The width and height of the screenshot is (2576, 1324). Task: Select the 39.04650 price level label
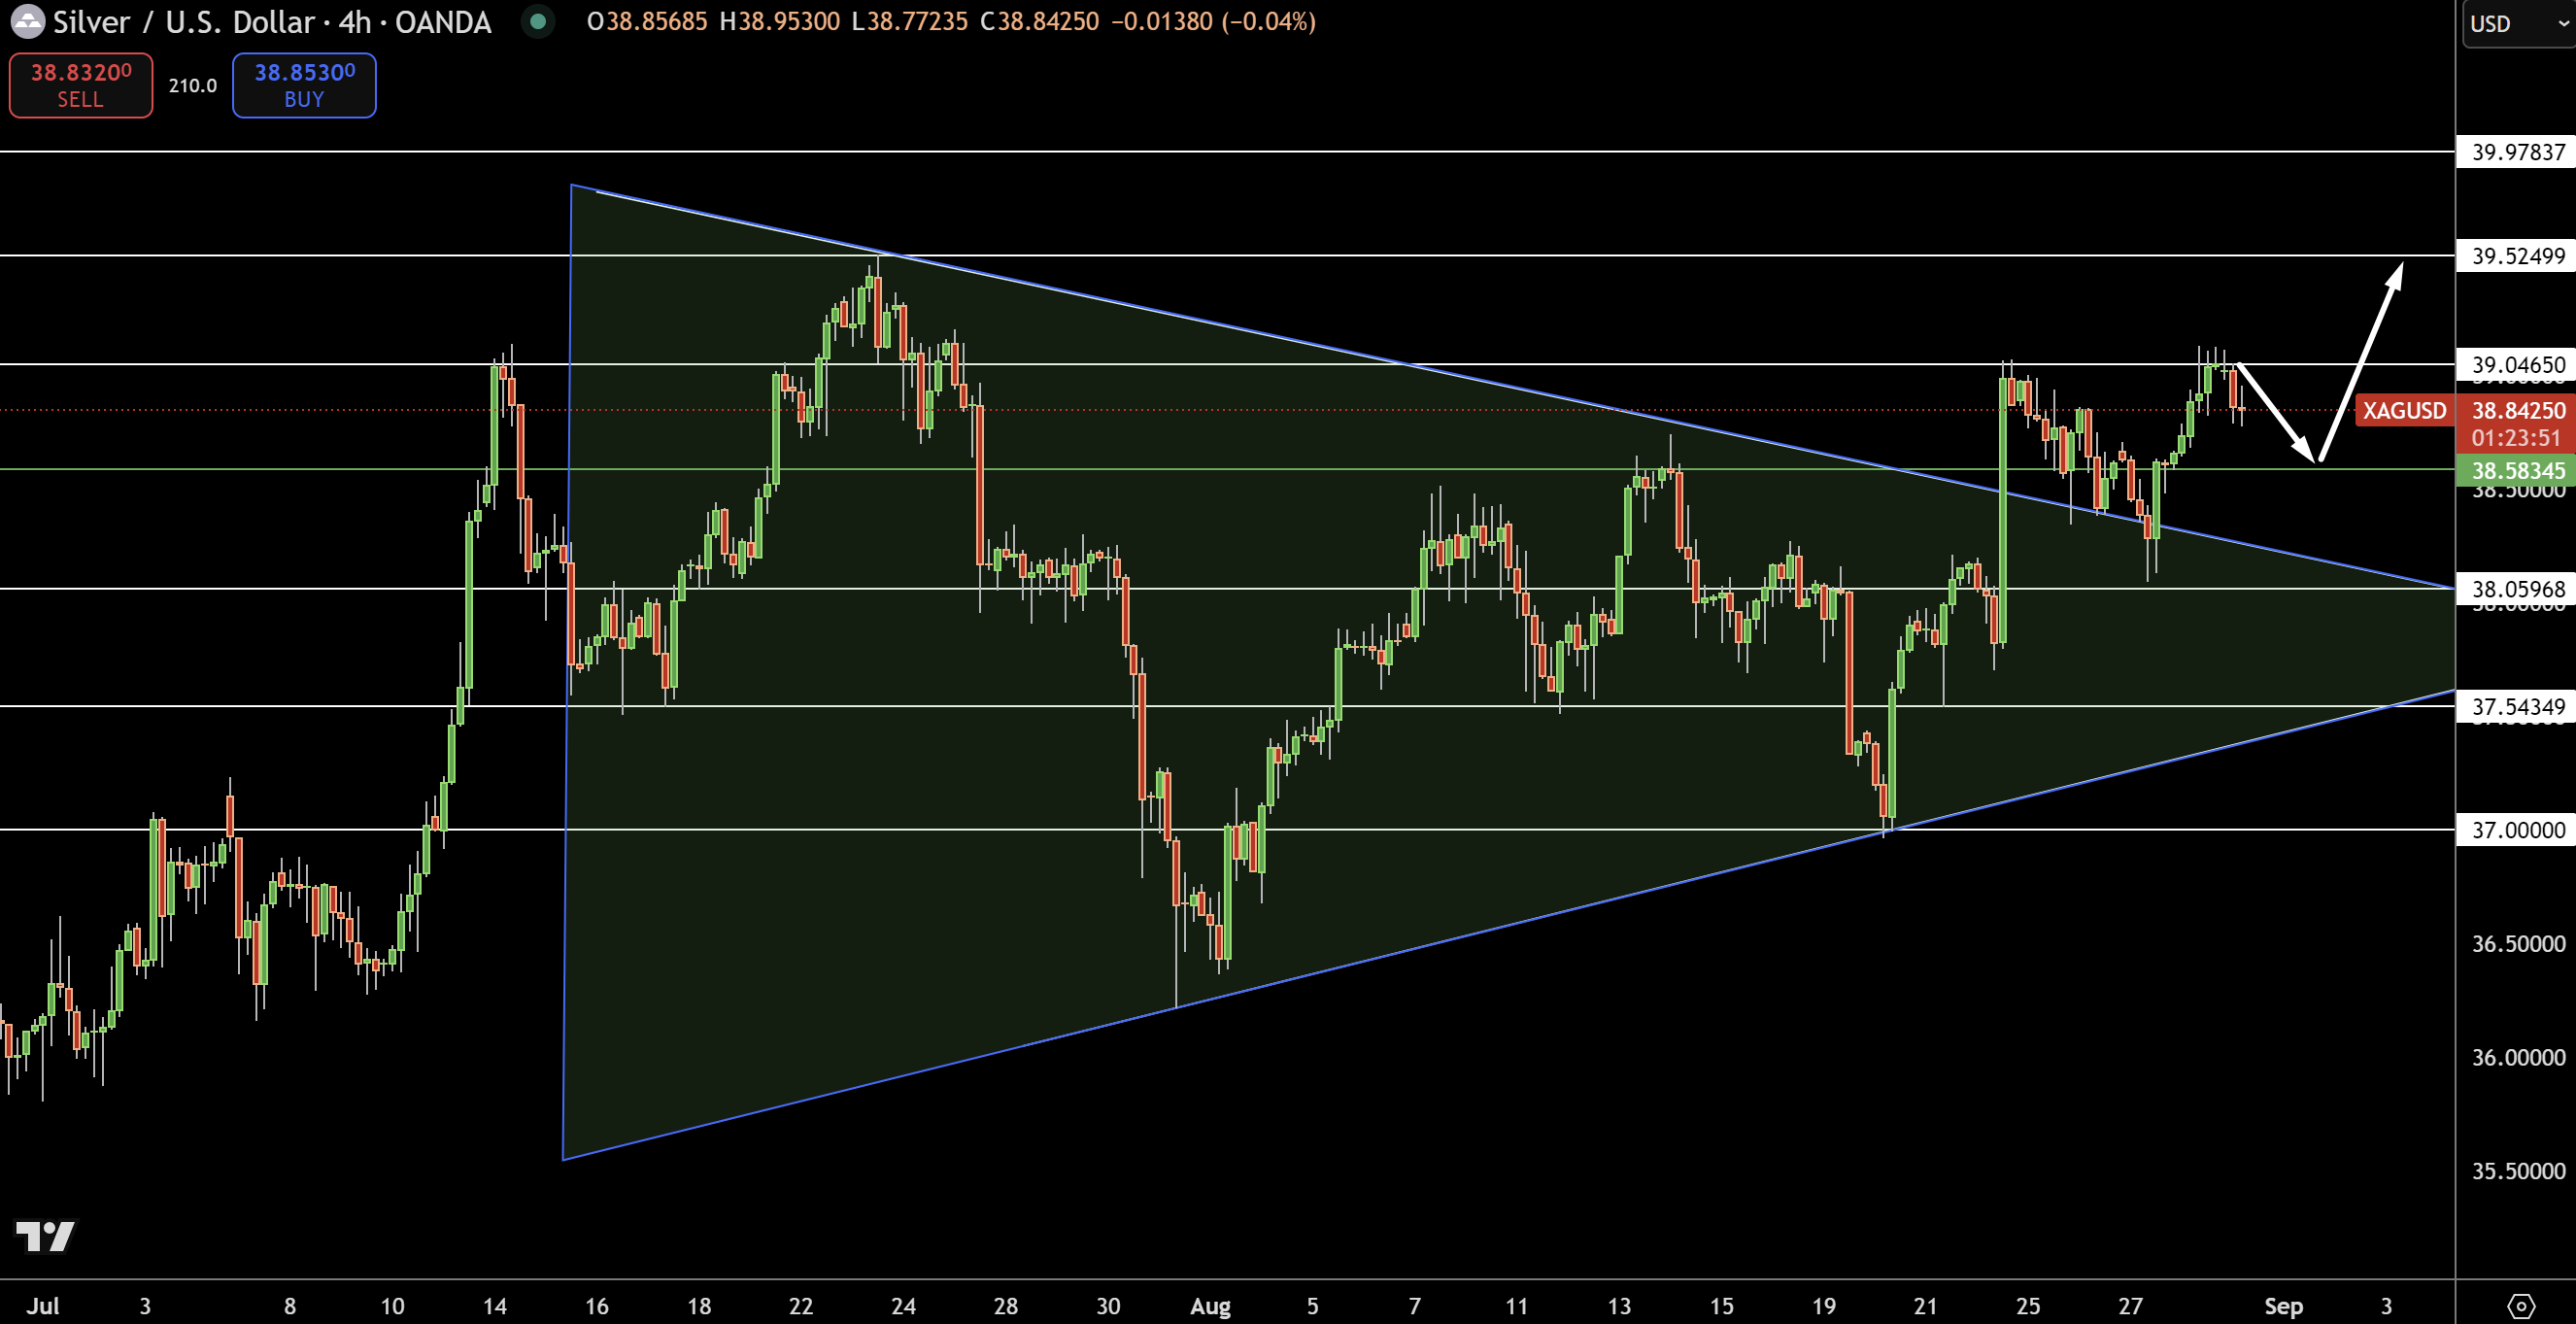tap(2517, 364)
